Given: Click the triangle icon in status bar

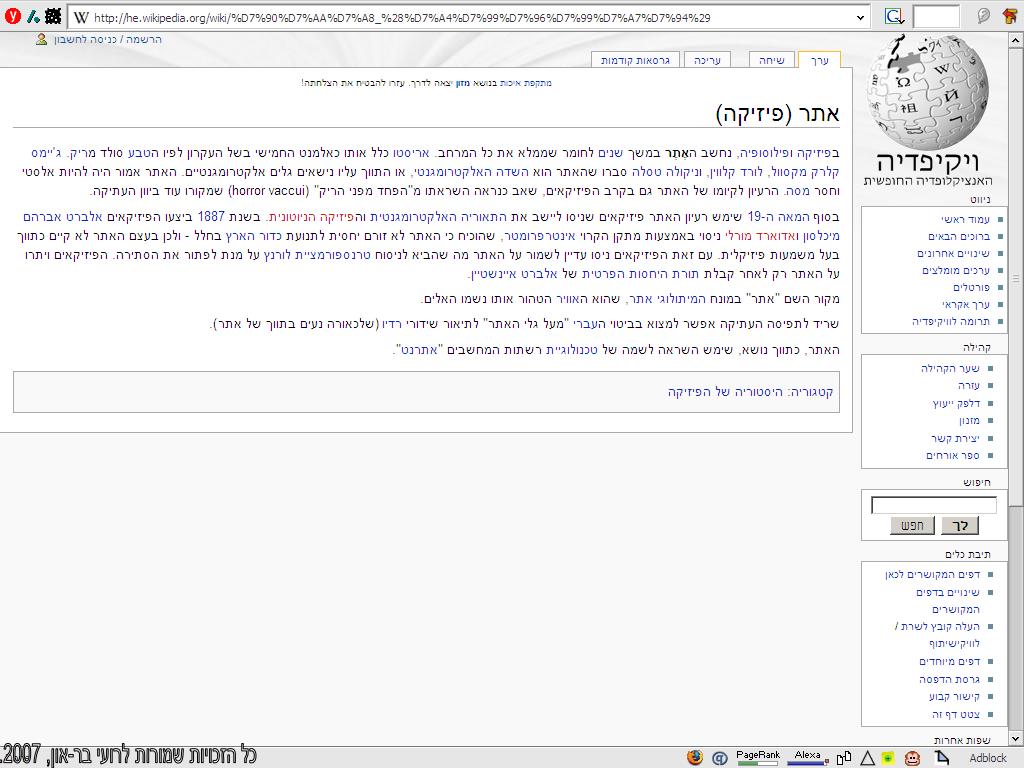Looking at the screenshot, I should [867, 758].
